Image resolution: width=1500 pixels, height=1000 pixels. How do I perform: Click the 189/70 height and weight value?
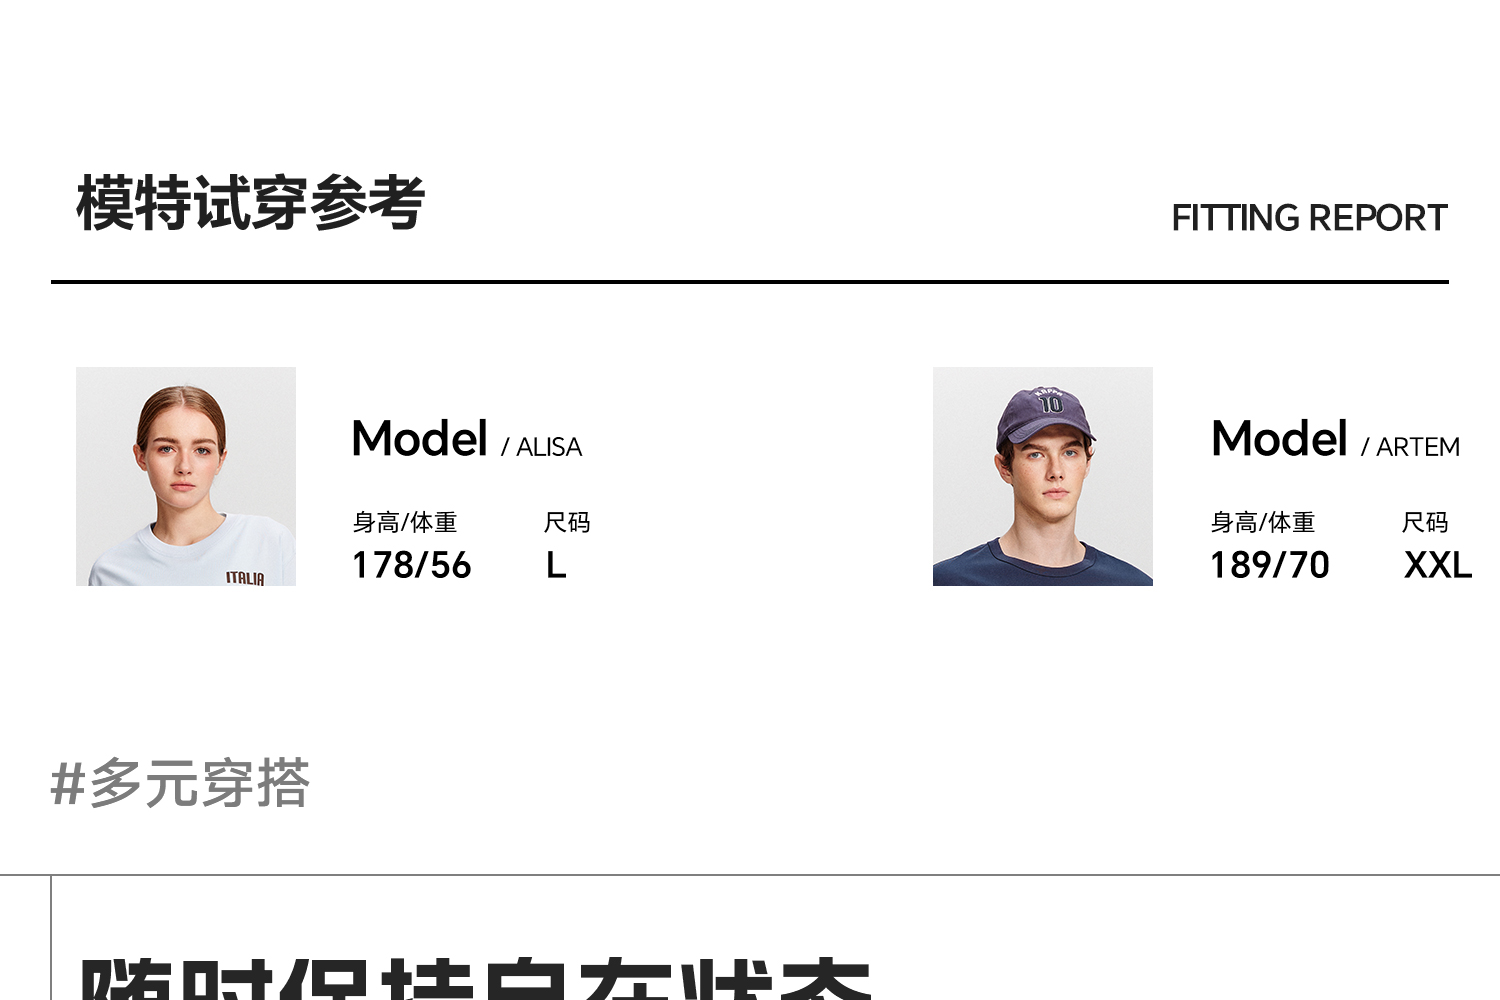(x=1269, y=565)
